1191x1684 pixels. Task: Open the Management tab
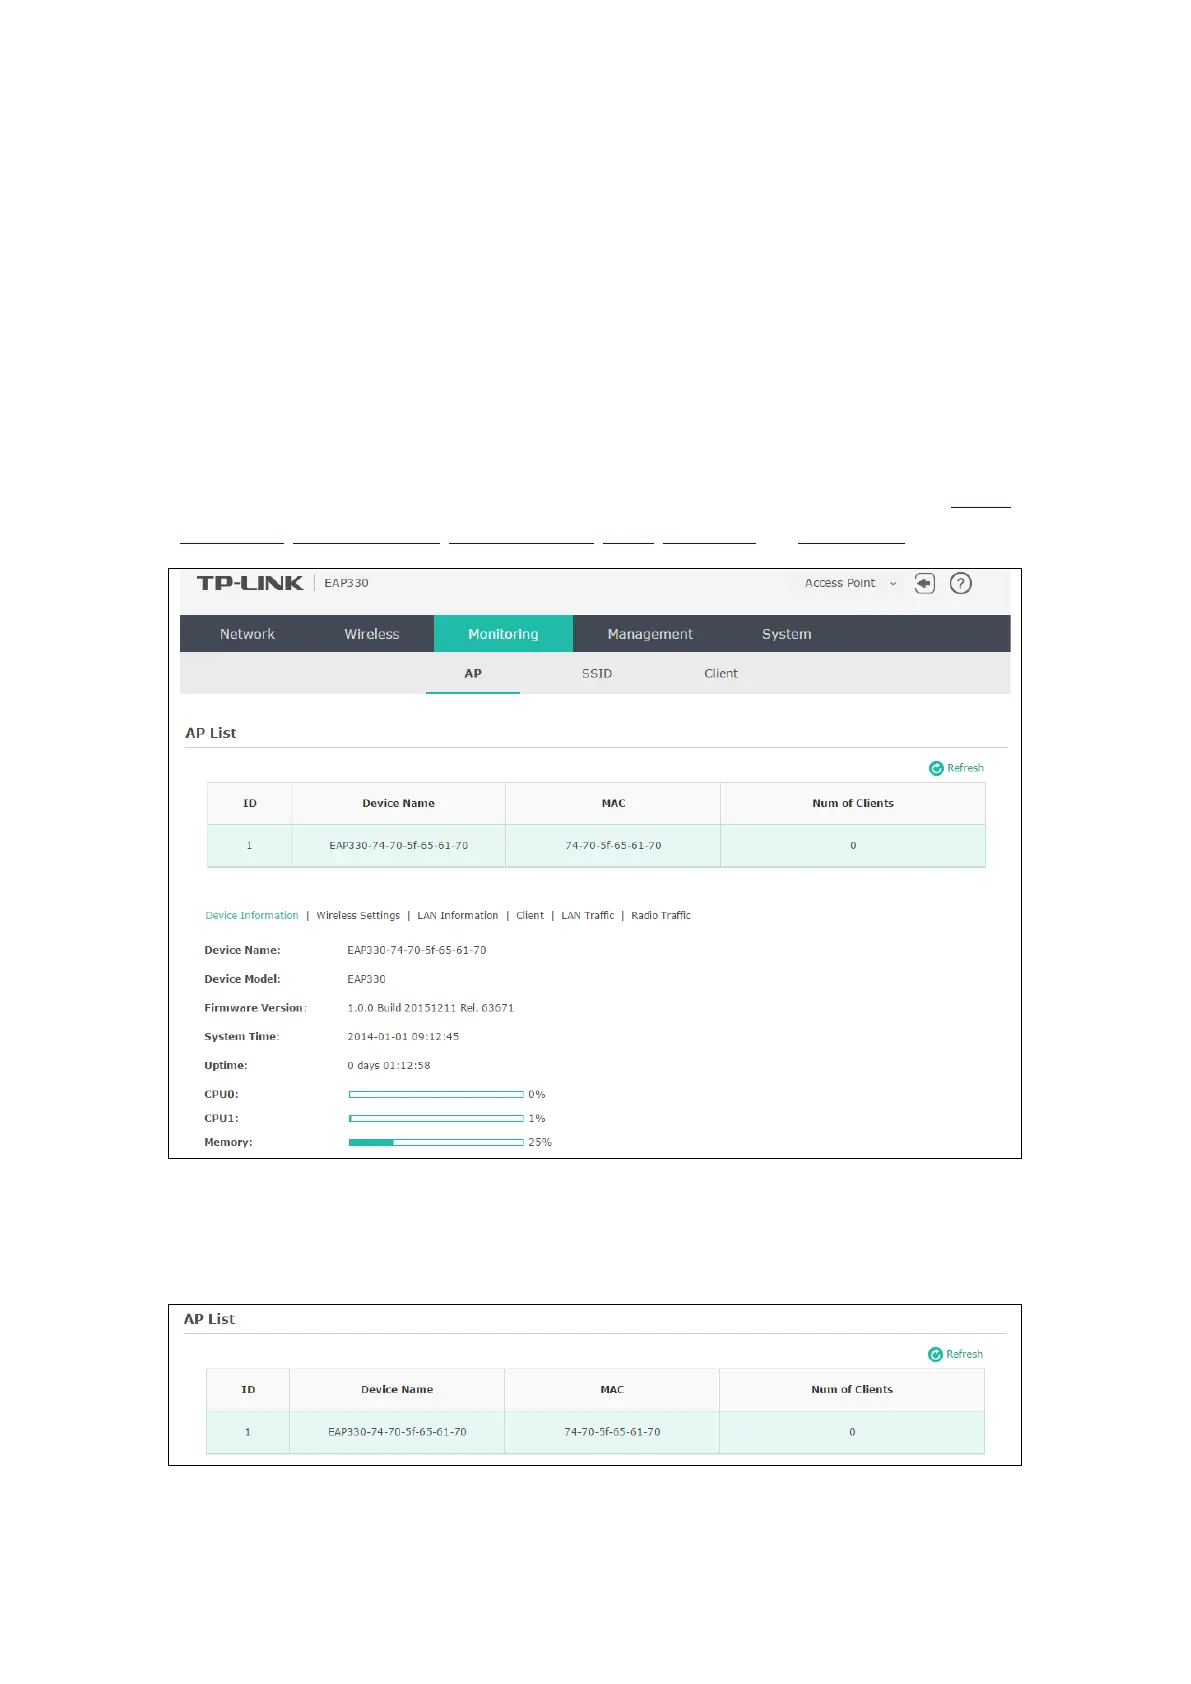(650, 634)
